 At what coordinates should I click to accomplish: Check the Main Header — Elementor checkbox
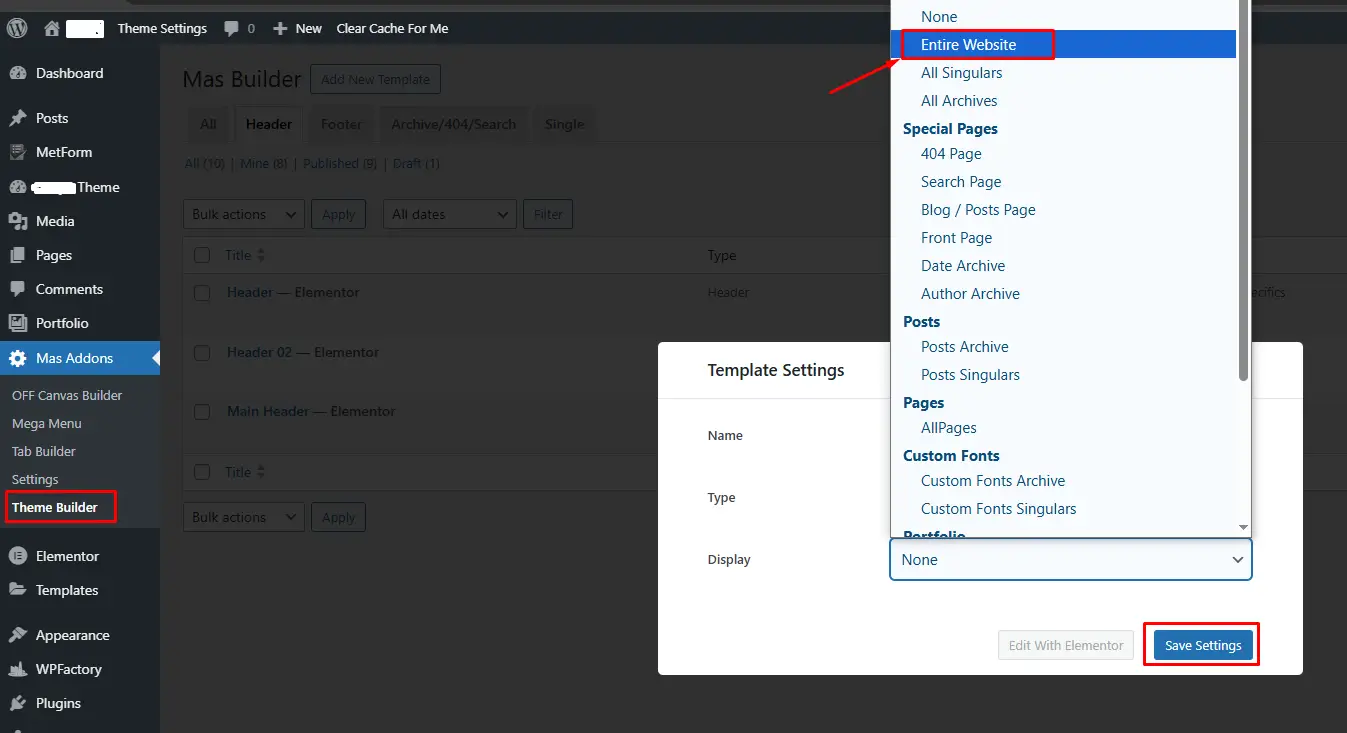click(x=202, y=412)
